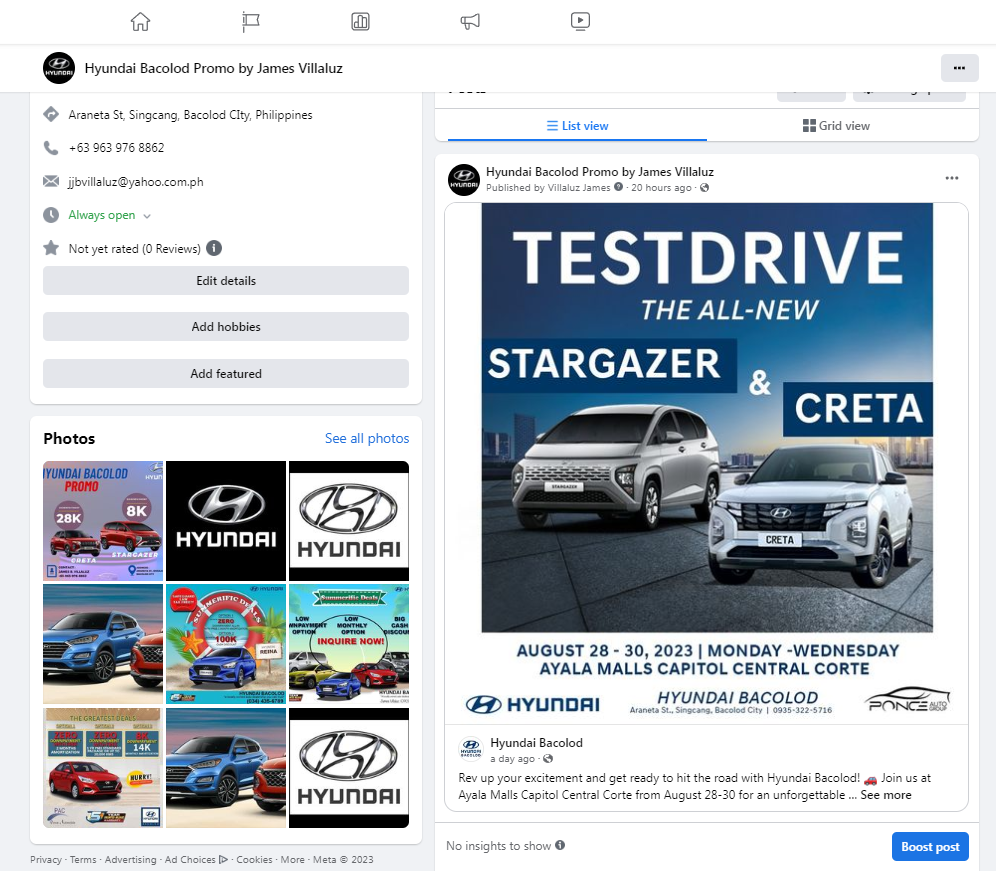996x871 pixels.
Task: Open The Greatest Deals red car thumbnail
Action: pos(103,767)
